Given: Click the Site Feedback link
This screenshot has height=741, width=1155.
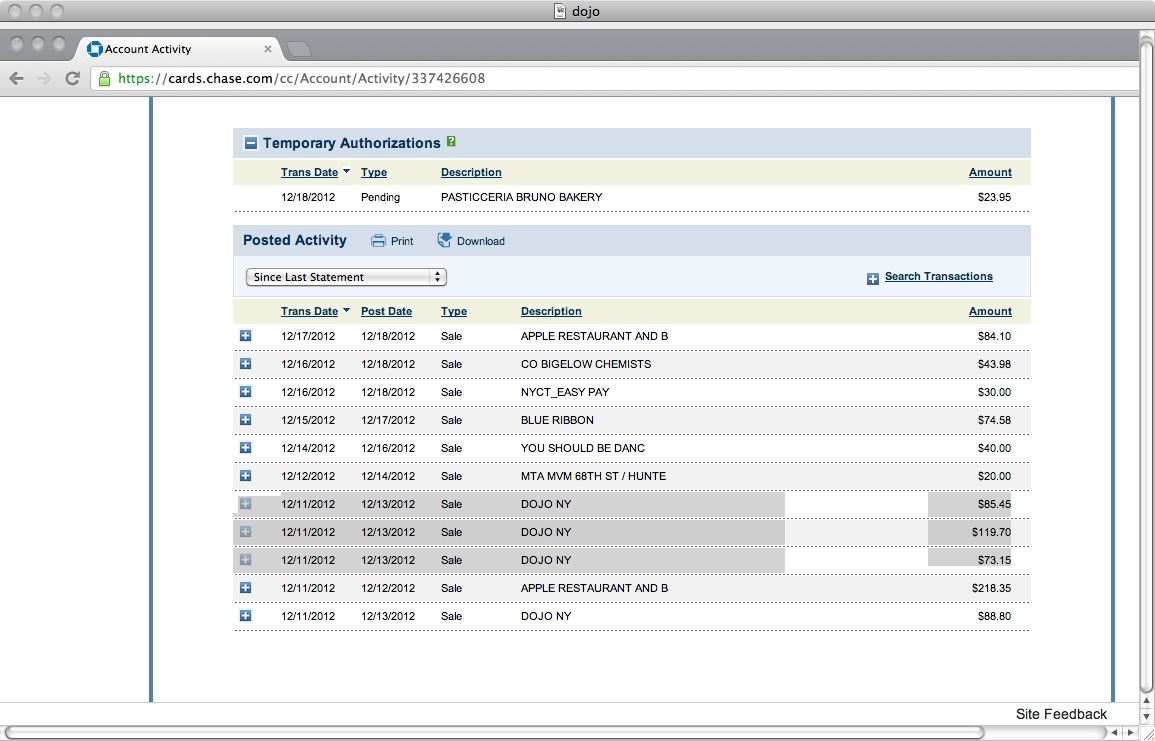Looking at the screenshot, I should (1060, 714).
